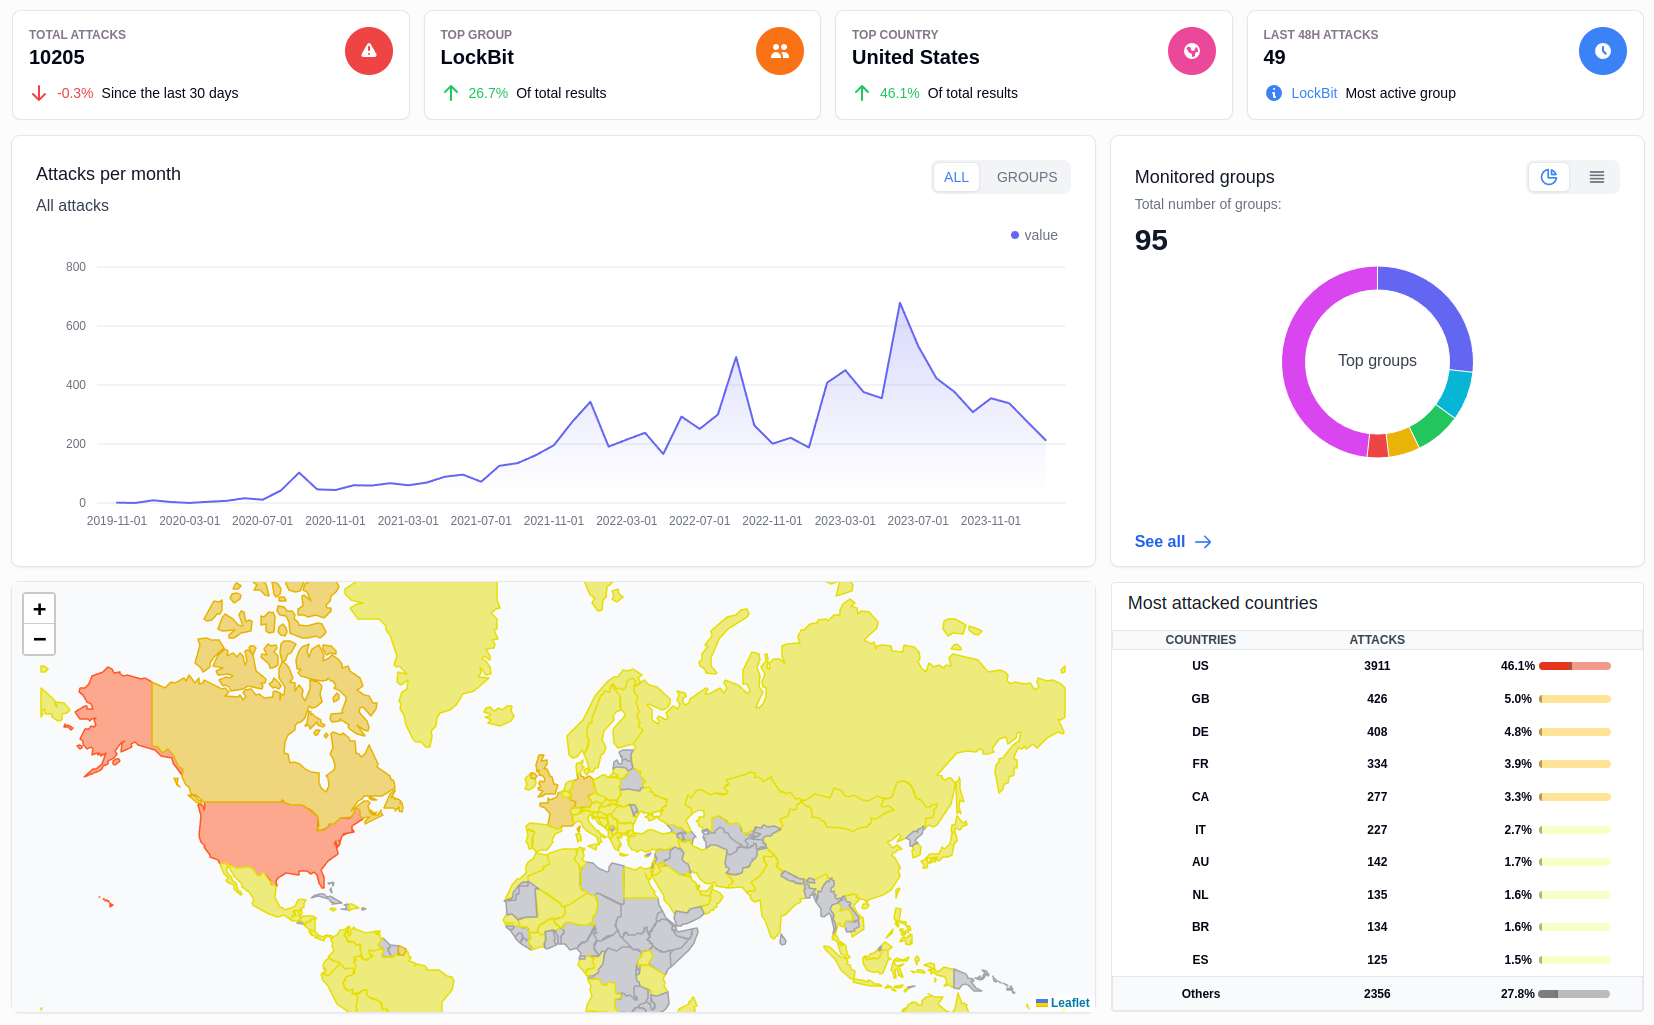Open the Leaflet attribution link
This screenshot has height=1025, width=1654.
click(x=1070, y=1003)
